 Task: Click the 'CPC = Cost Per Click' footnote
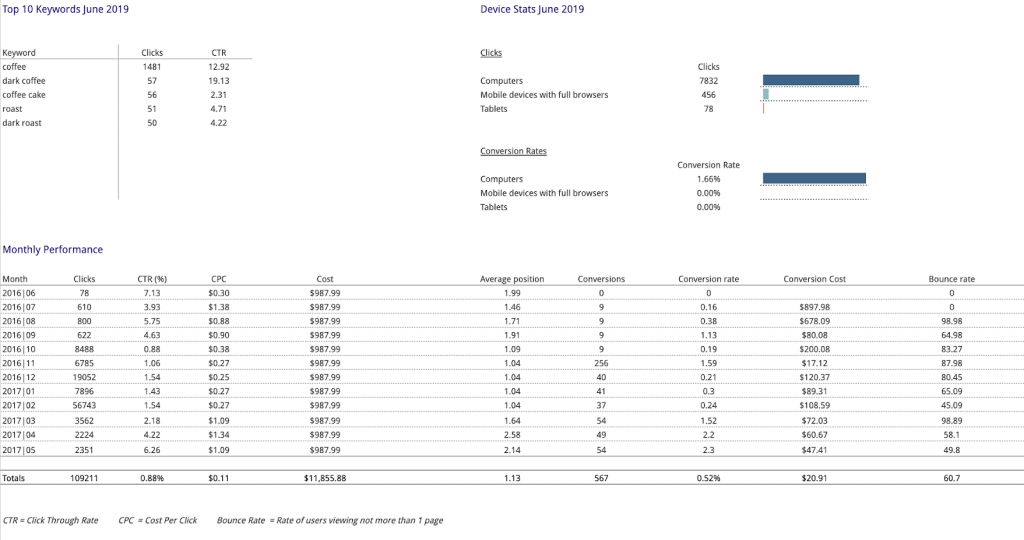[157, 520]
